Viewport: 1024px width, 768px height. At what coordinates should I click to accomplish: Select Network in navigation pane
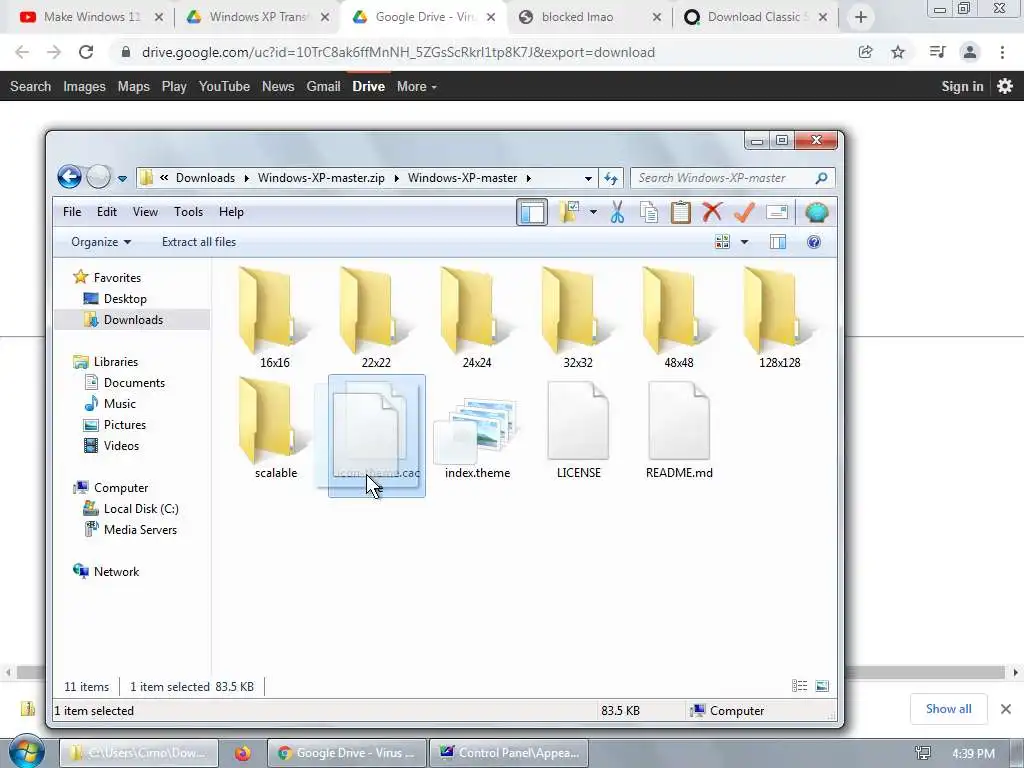[116, 571]
